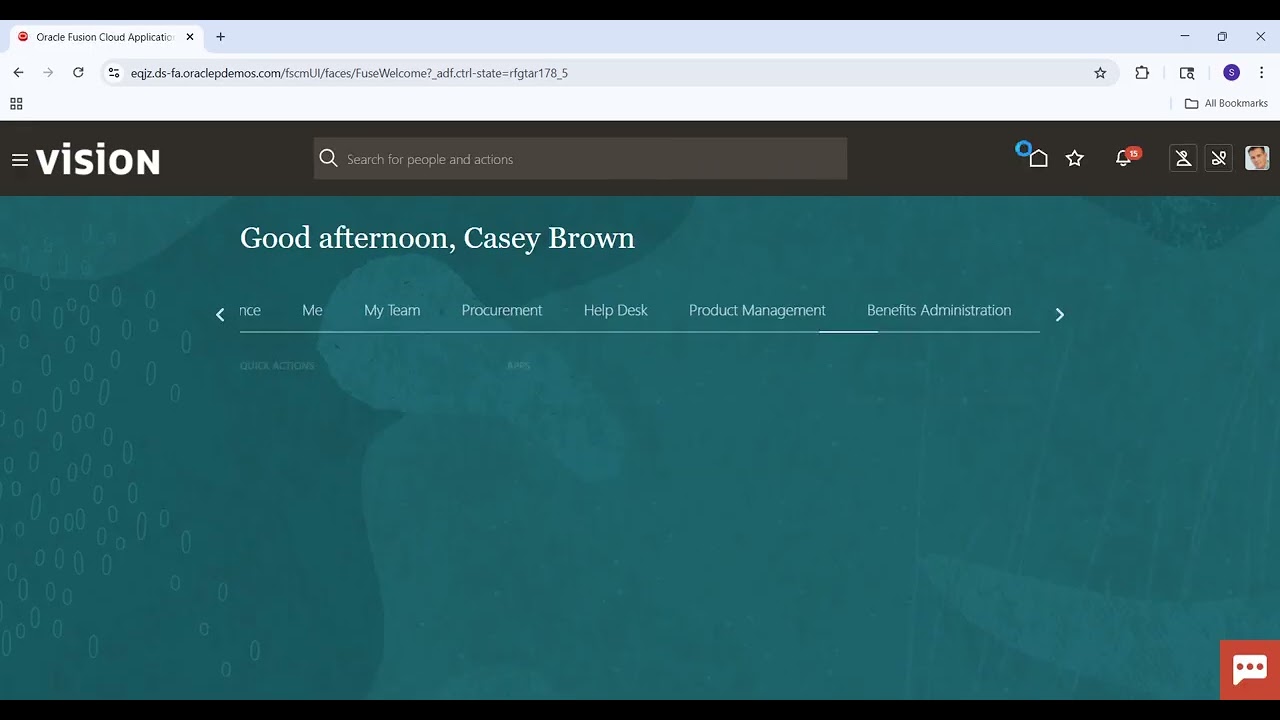The width and height of the screenshot is (1280, 720).
Task: Open the Chrome profile S avatar
Action: tap(1231, 73)
